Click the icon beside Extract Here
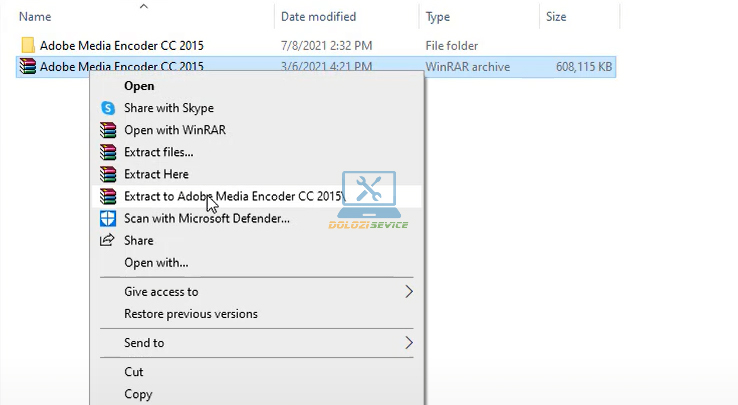Image resolution: width=738 pixels, height=405 pixels. pos(108,174)
